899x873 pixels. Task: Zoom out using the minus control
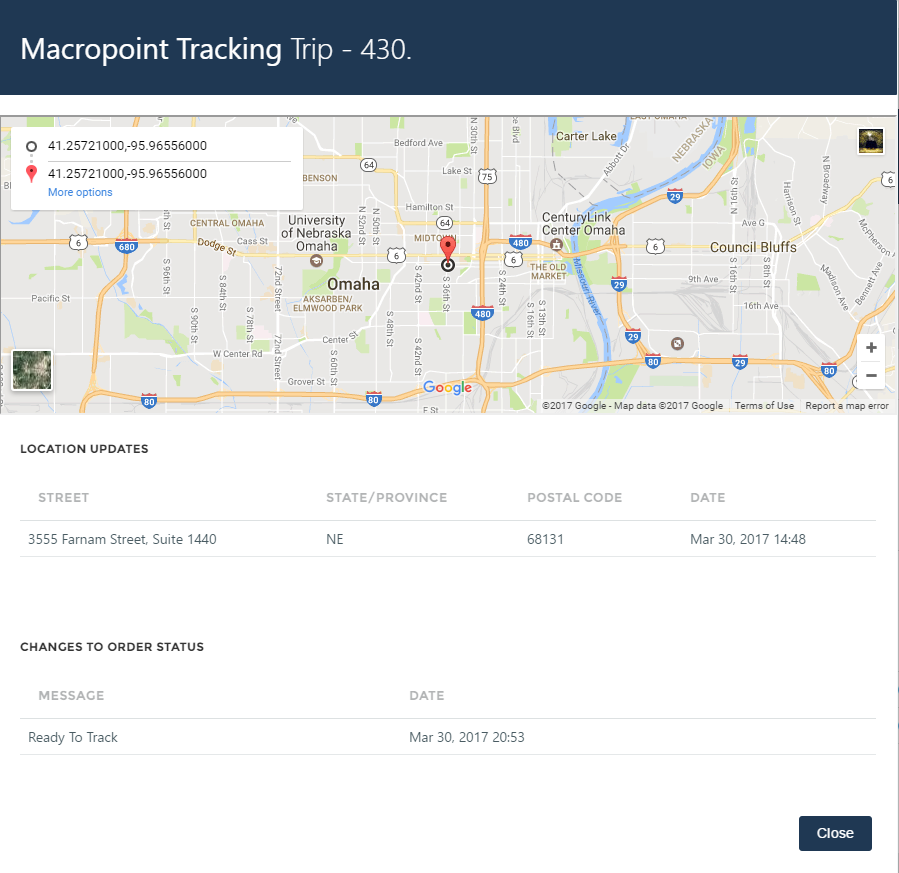[x=870, y=374]
